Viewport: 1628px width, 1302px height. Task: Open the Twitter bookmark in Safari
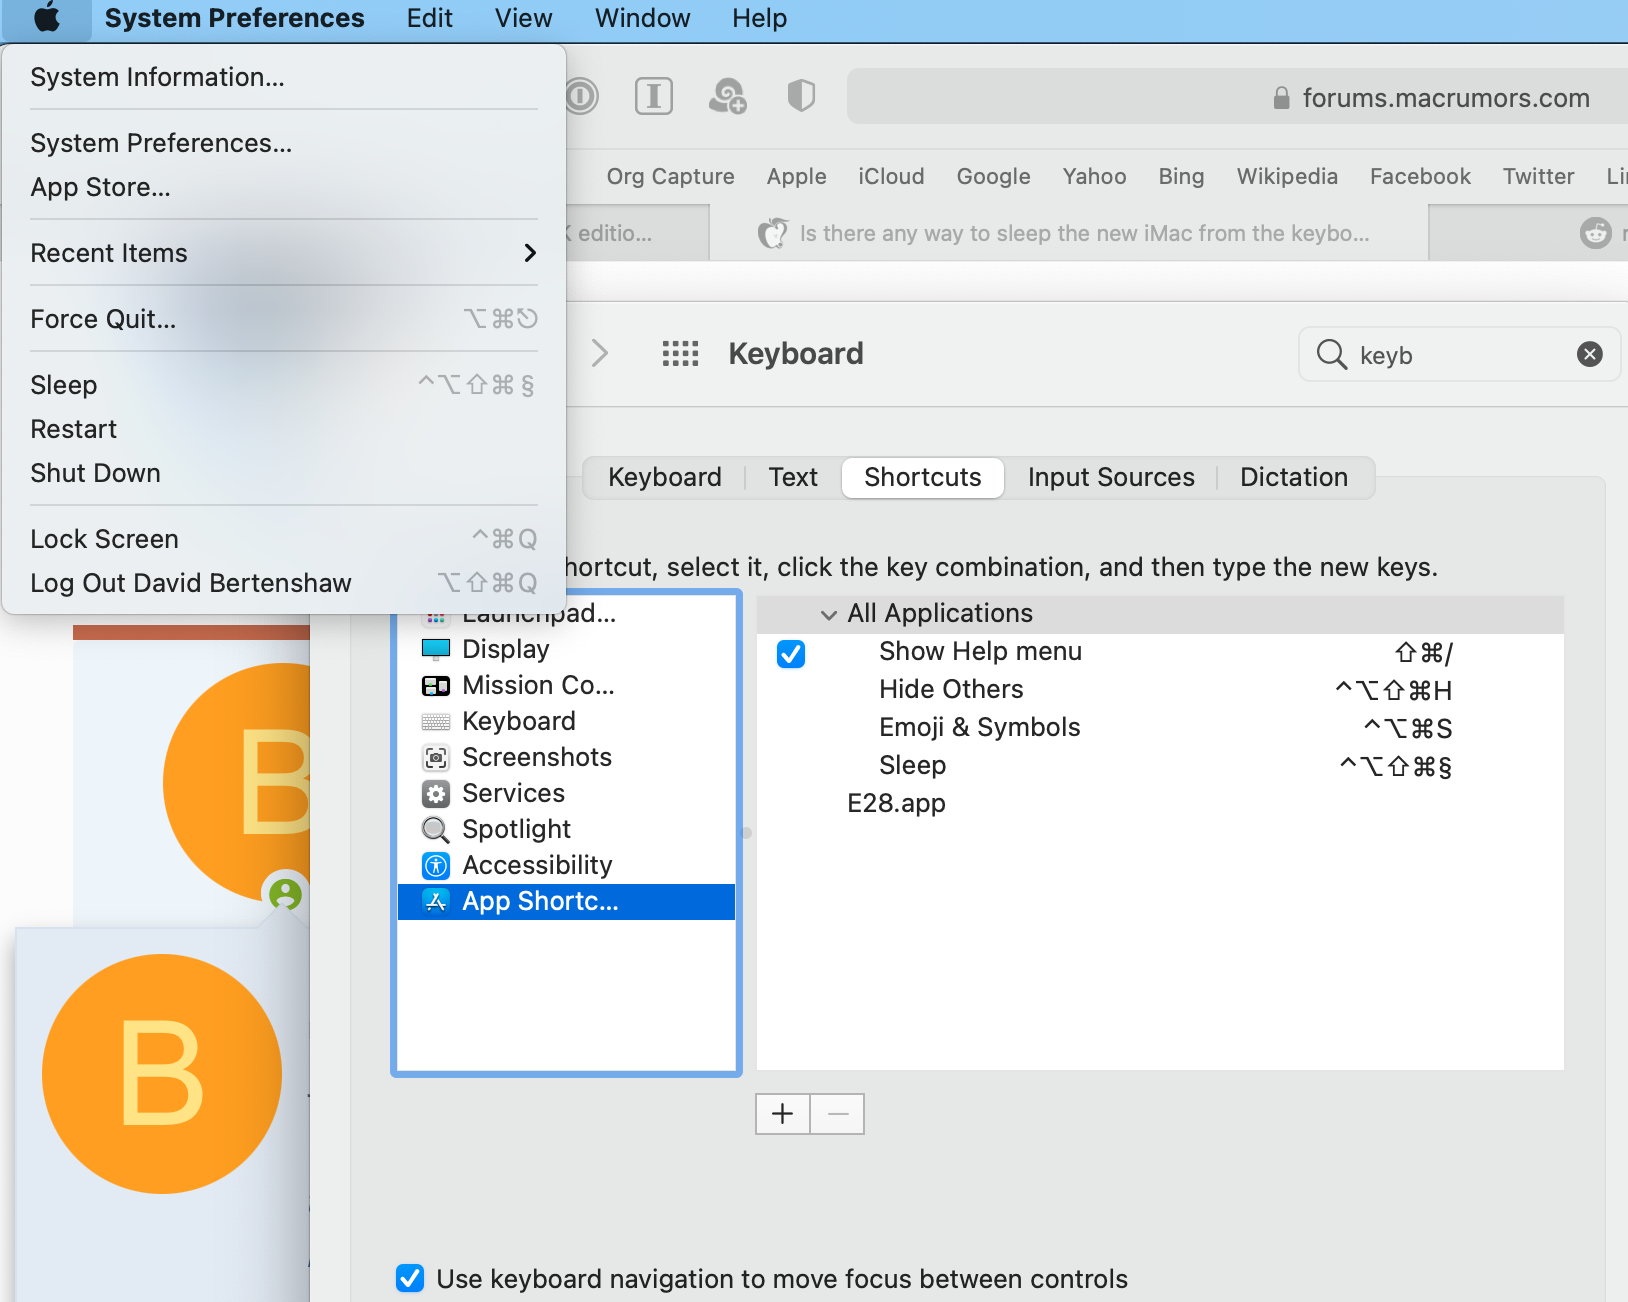(1538, 176)
